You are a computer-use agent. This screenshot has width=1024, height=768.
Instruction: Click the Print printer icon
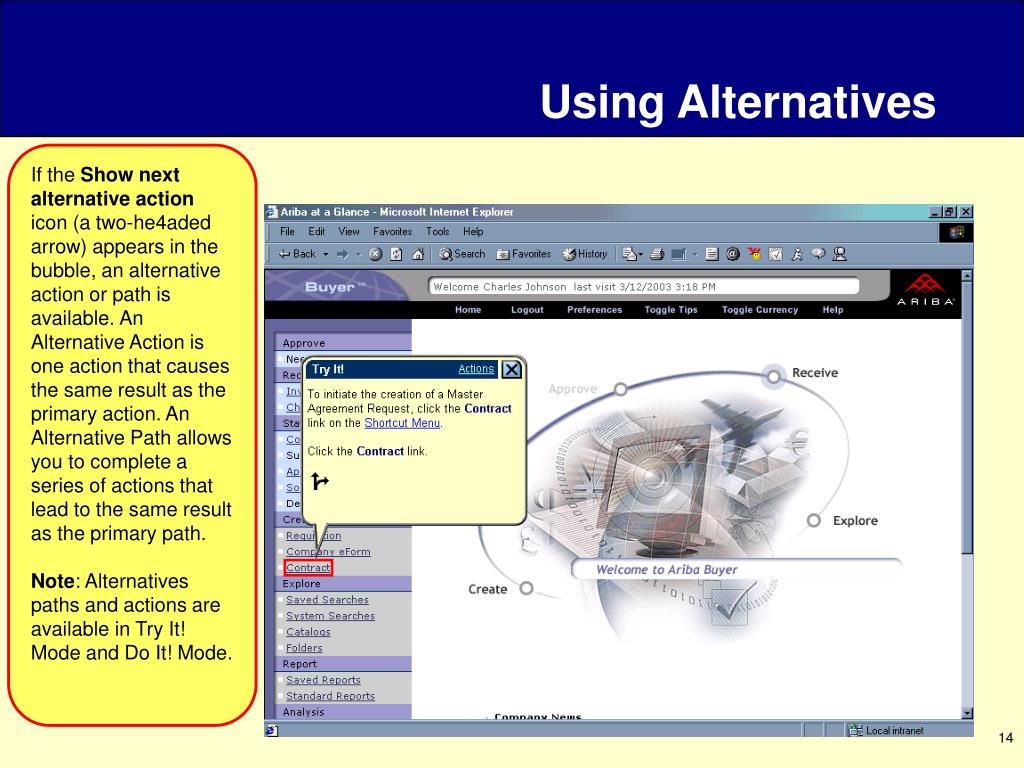658,254
